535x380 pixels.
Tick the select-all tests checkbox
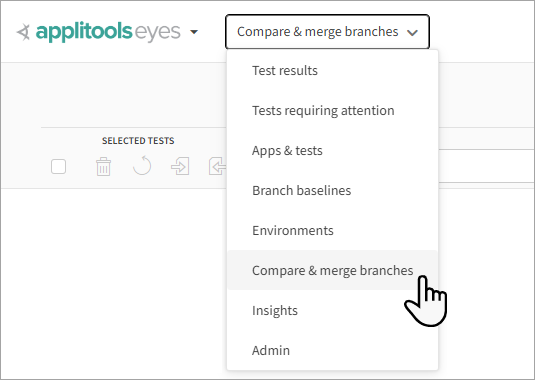pos(58,166)
